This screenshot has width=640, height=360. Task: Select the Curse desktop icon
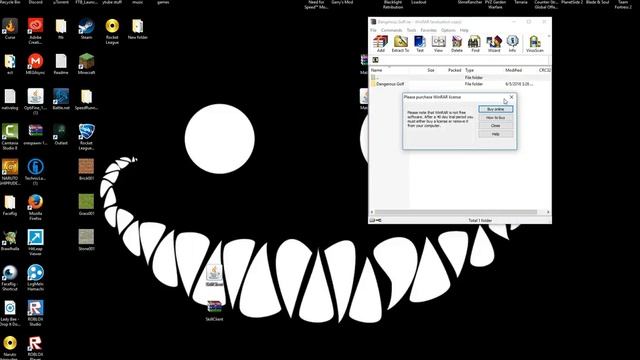click(x=10, y=29)
